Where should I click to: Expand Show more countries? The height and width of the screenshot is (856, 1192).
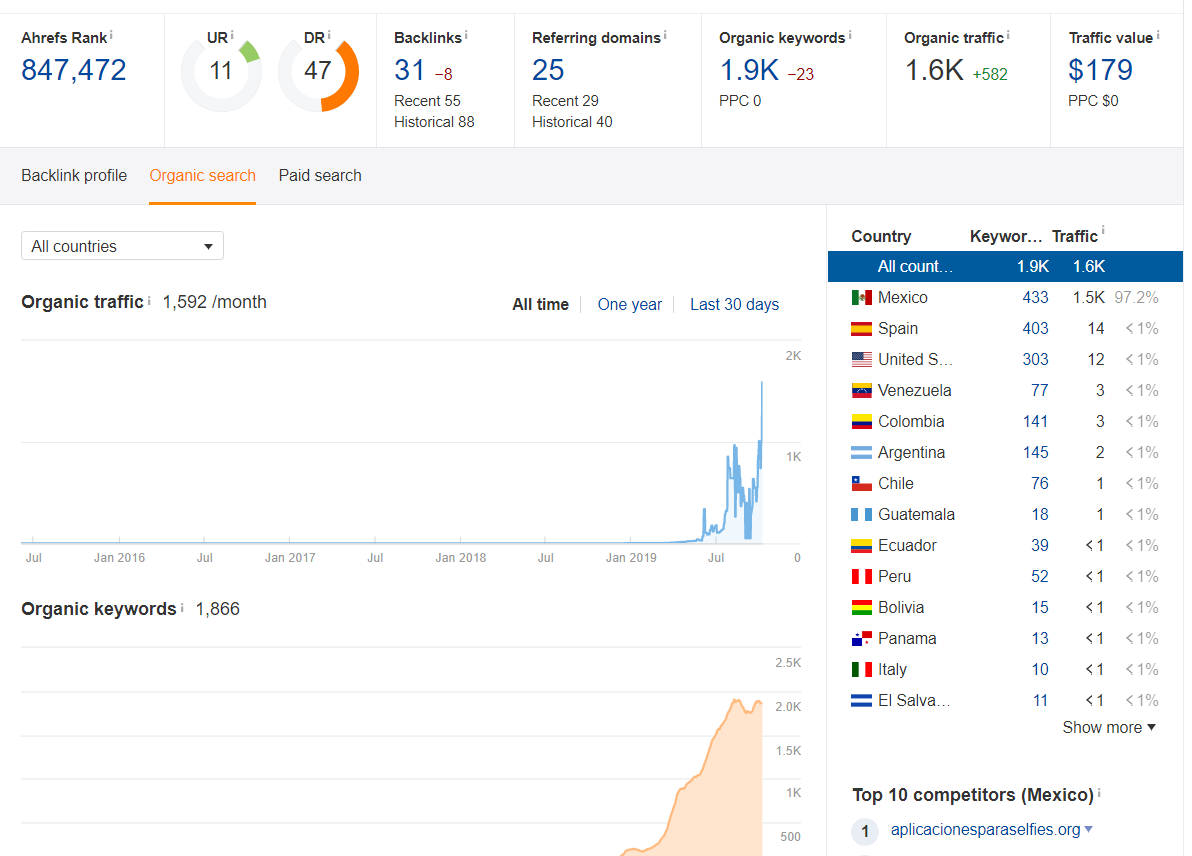[x=1109, y=728]
